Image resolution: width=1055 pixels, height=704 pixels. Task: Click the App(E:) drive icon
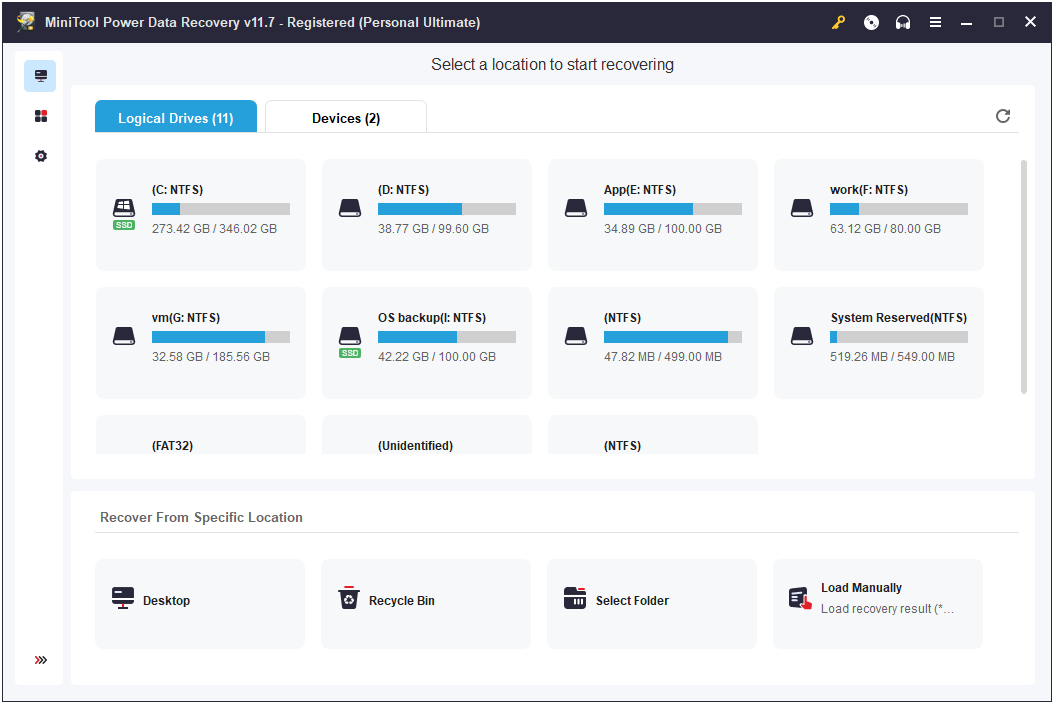point(576,208)
